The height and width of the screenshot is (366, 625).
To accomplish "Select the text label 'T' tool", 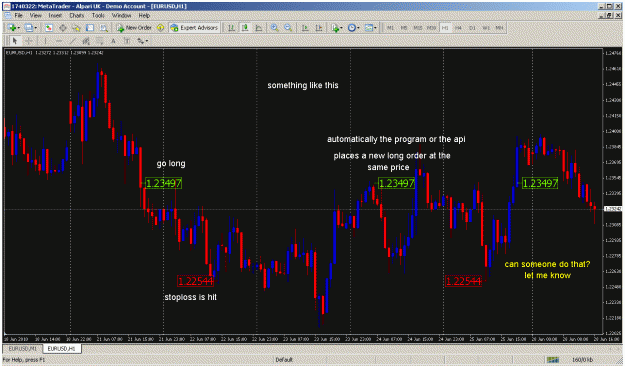I will tap(127, 41).
